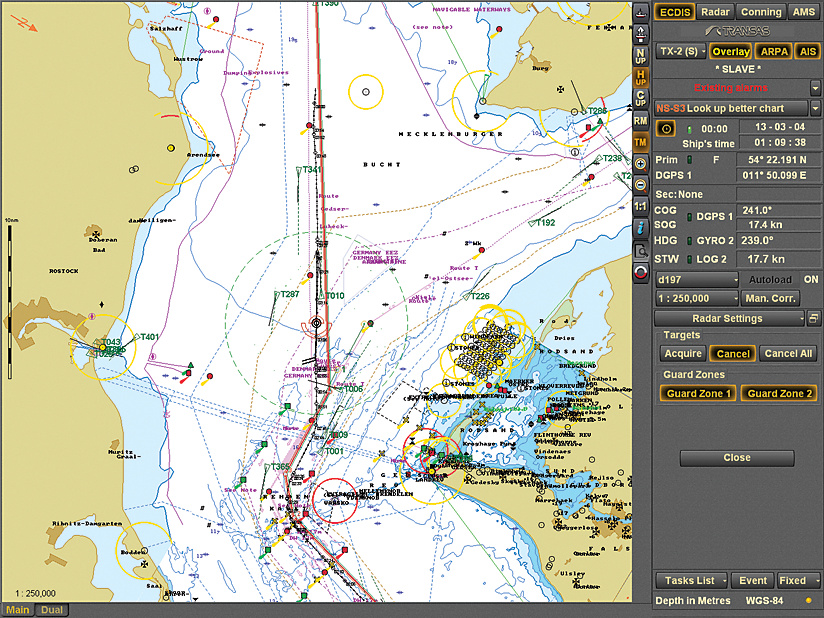The image size is (824, 618).
Task: Open the chart info (i) tool
Action: [x=641, y=228]
